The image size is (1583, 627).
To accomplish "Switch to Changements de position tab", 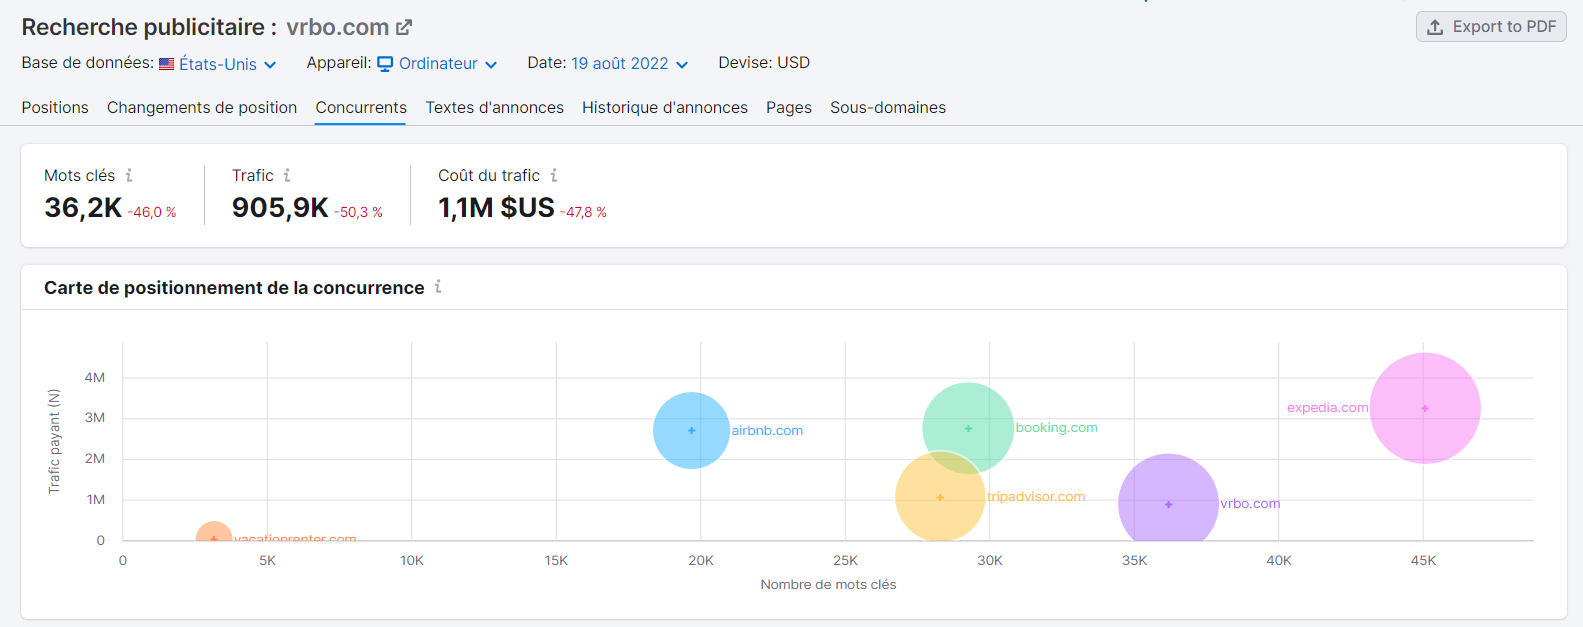I will 202,107.
